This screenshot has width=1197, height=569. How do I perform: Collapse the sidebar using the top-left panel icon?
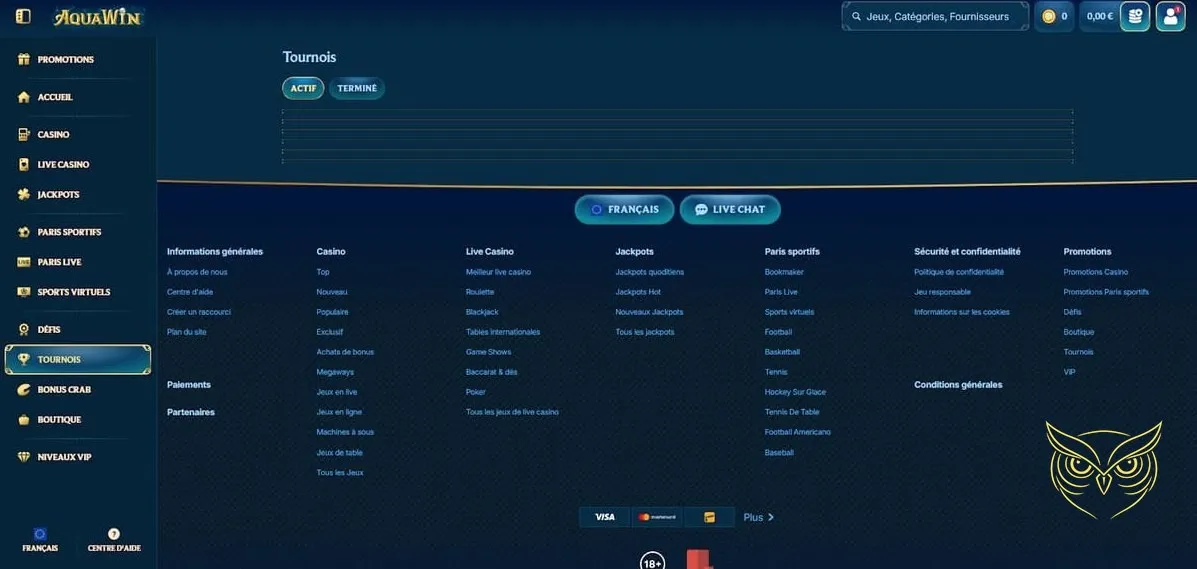(x=23, y=16)
